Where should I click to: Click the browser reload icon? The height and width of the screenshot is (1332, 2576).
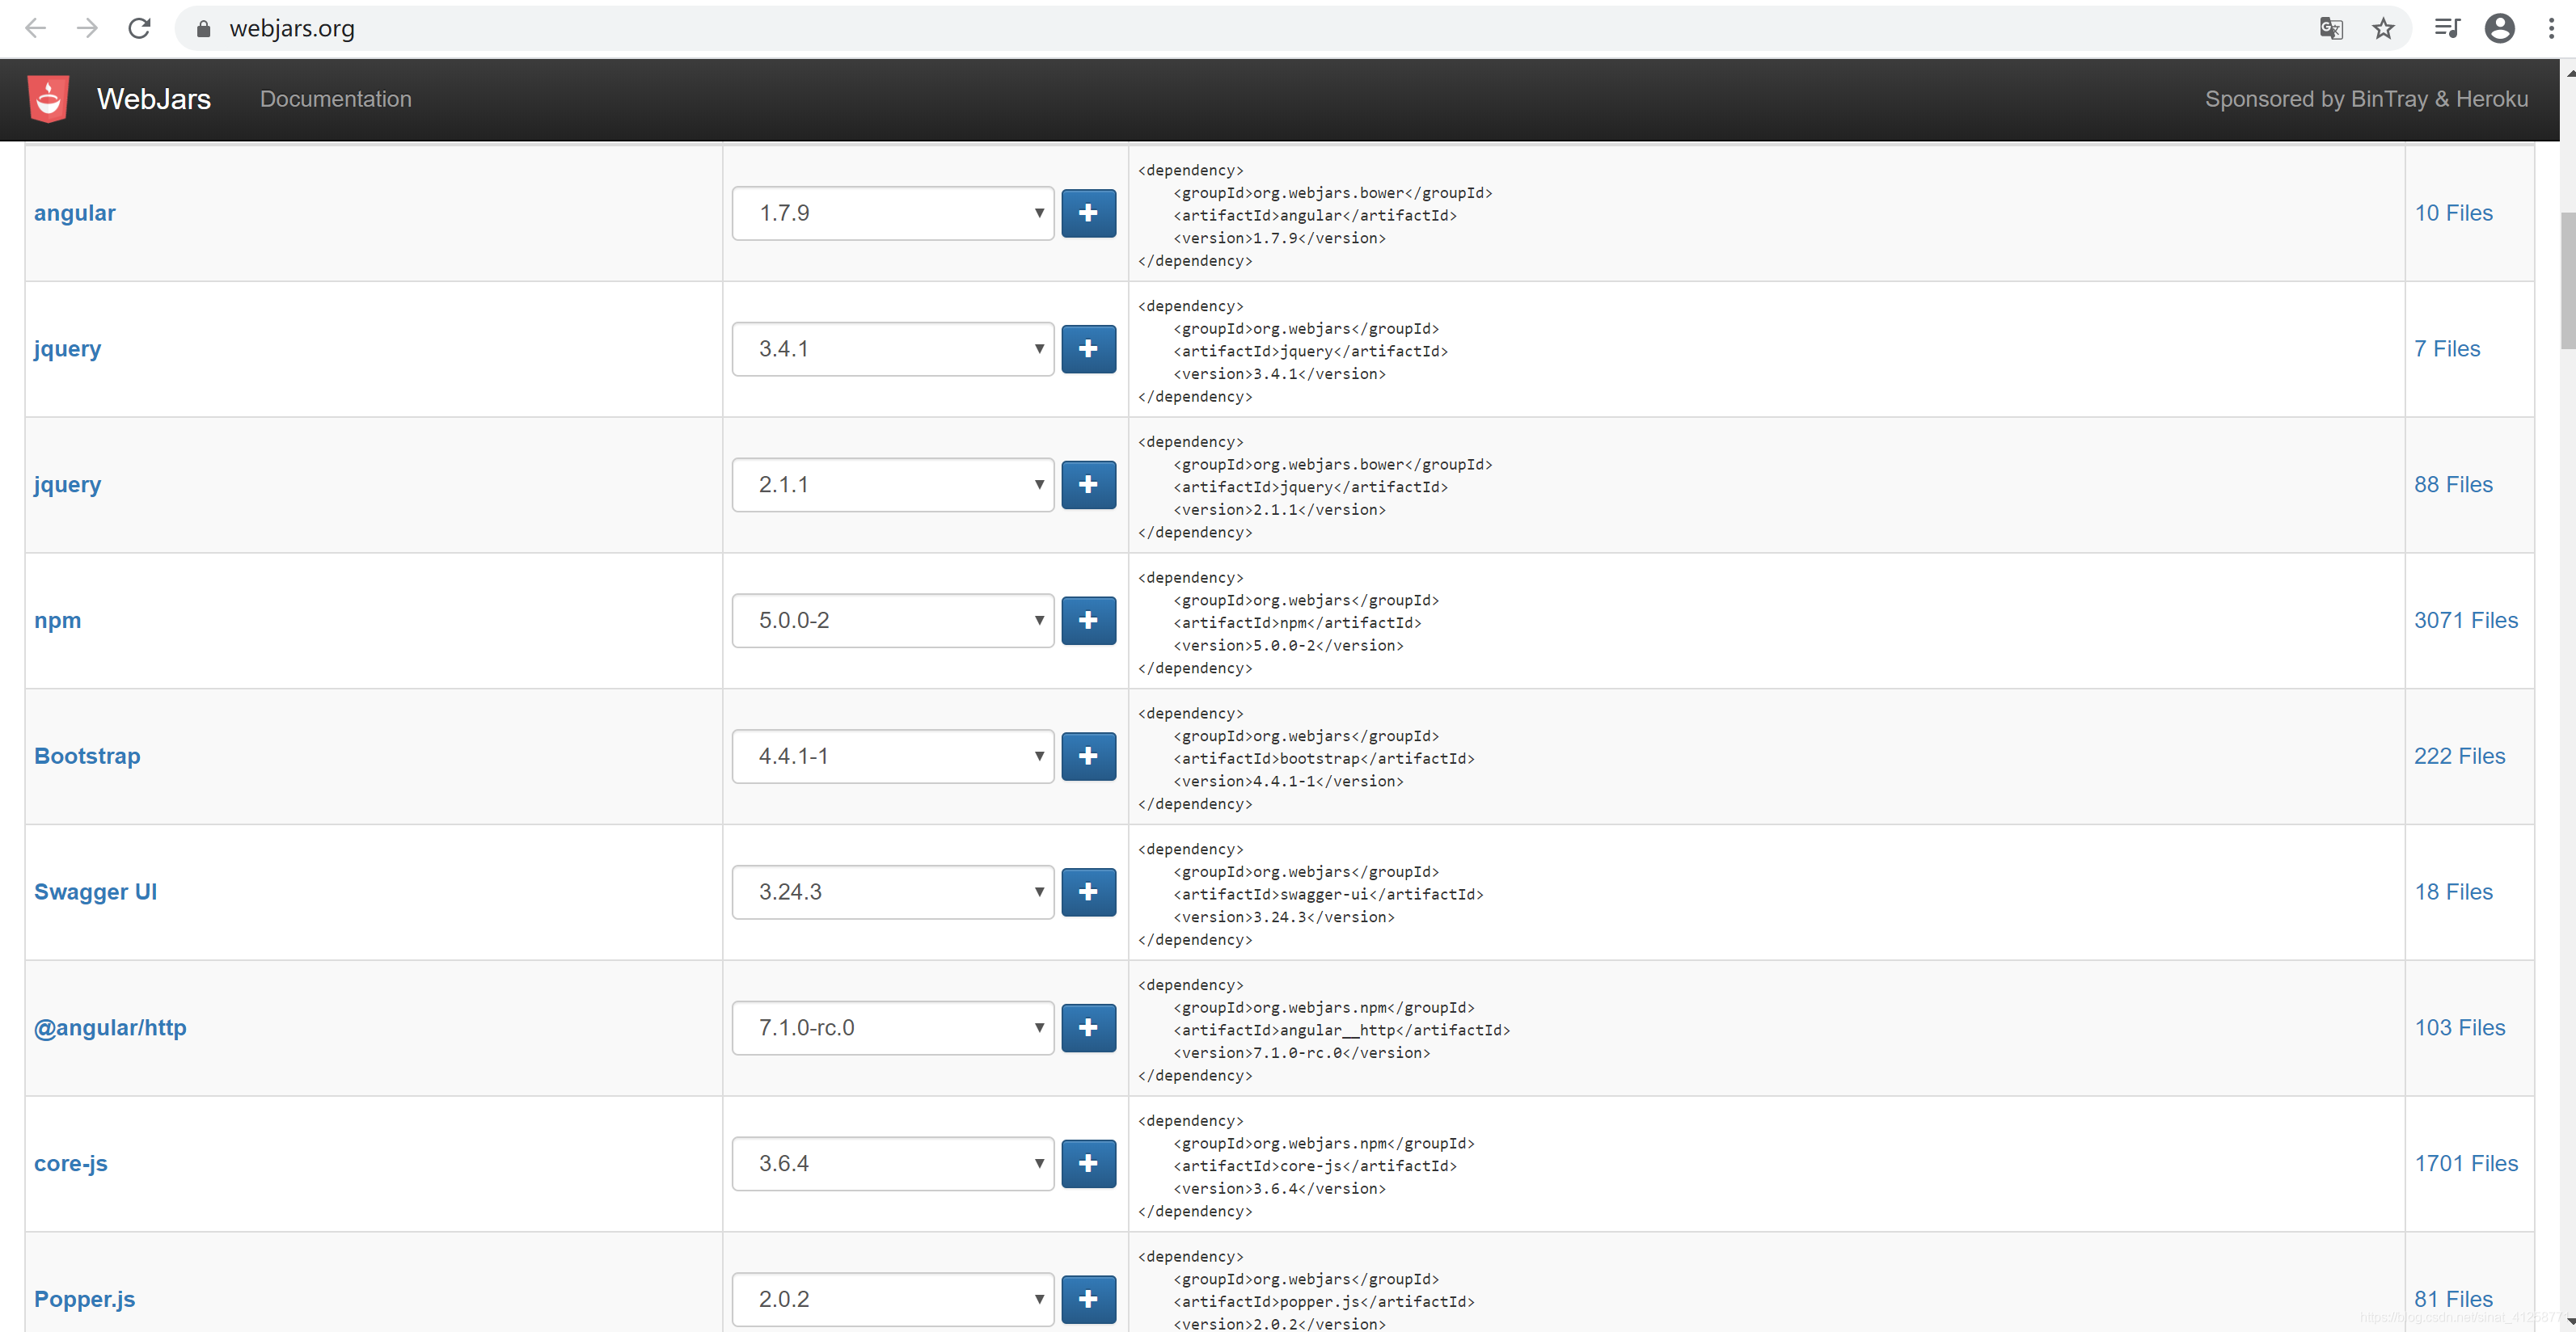[x=139, y=28]
